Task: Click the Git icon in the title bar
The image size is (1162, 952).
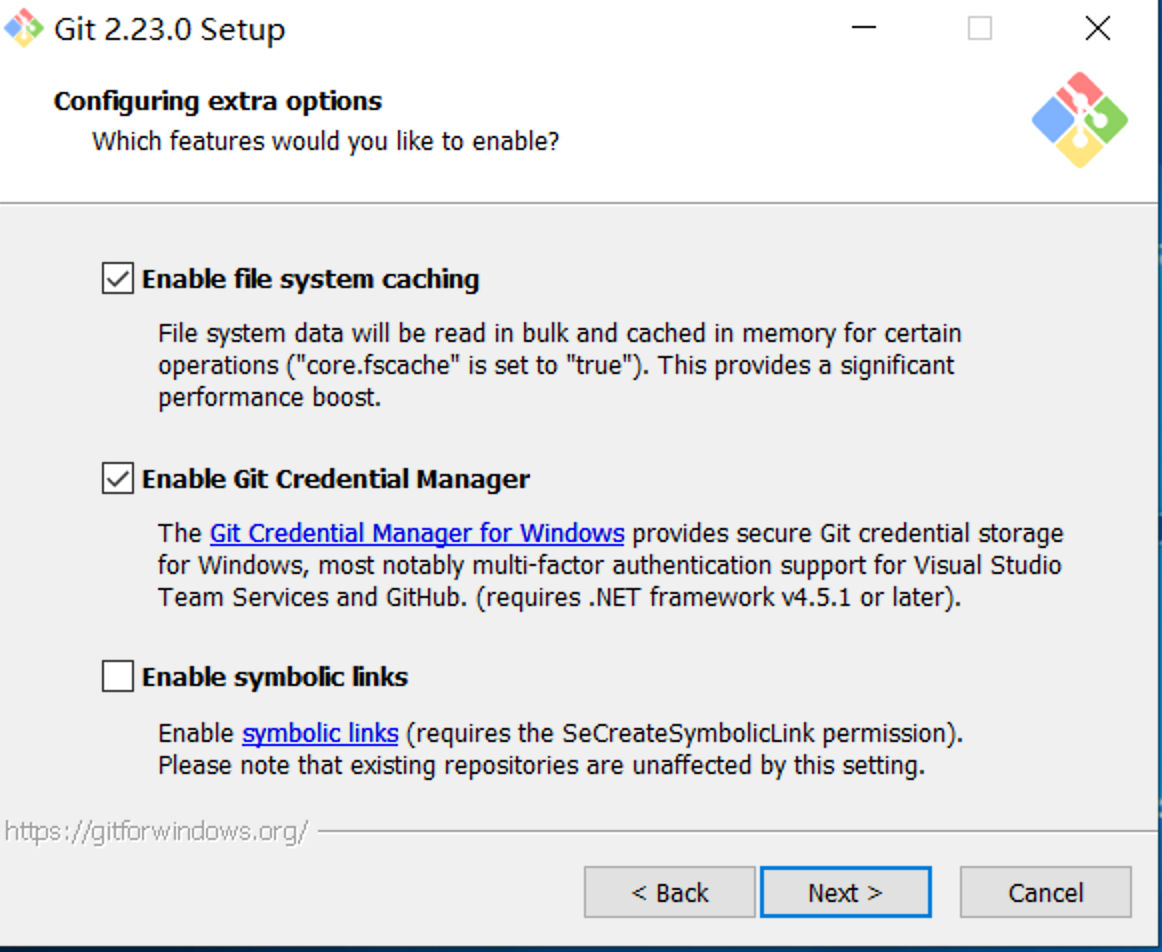Action: coord(24,28)
